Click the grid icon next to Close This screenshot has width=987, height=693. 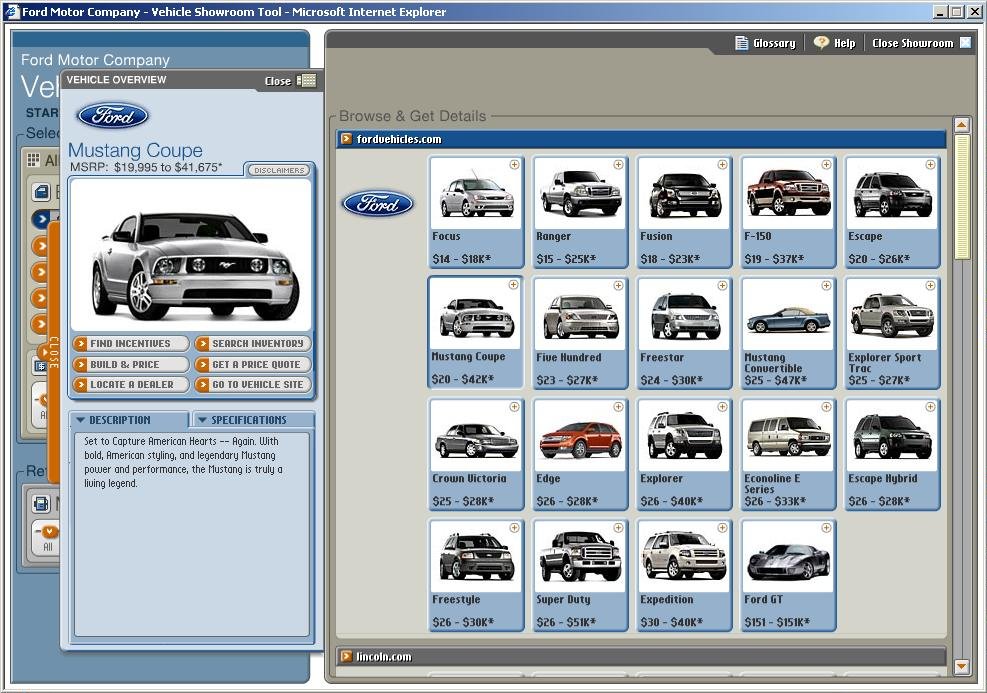click(307, 81)
